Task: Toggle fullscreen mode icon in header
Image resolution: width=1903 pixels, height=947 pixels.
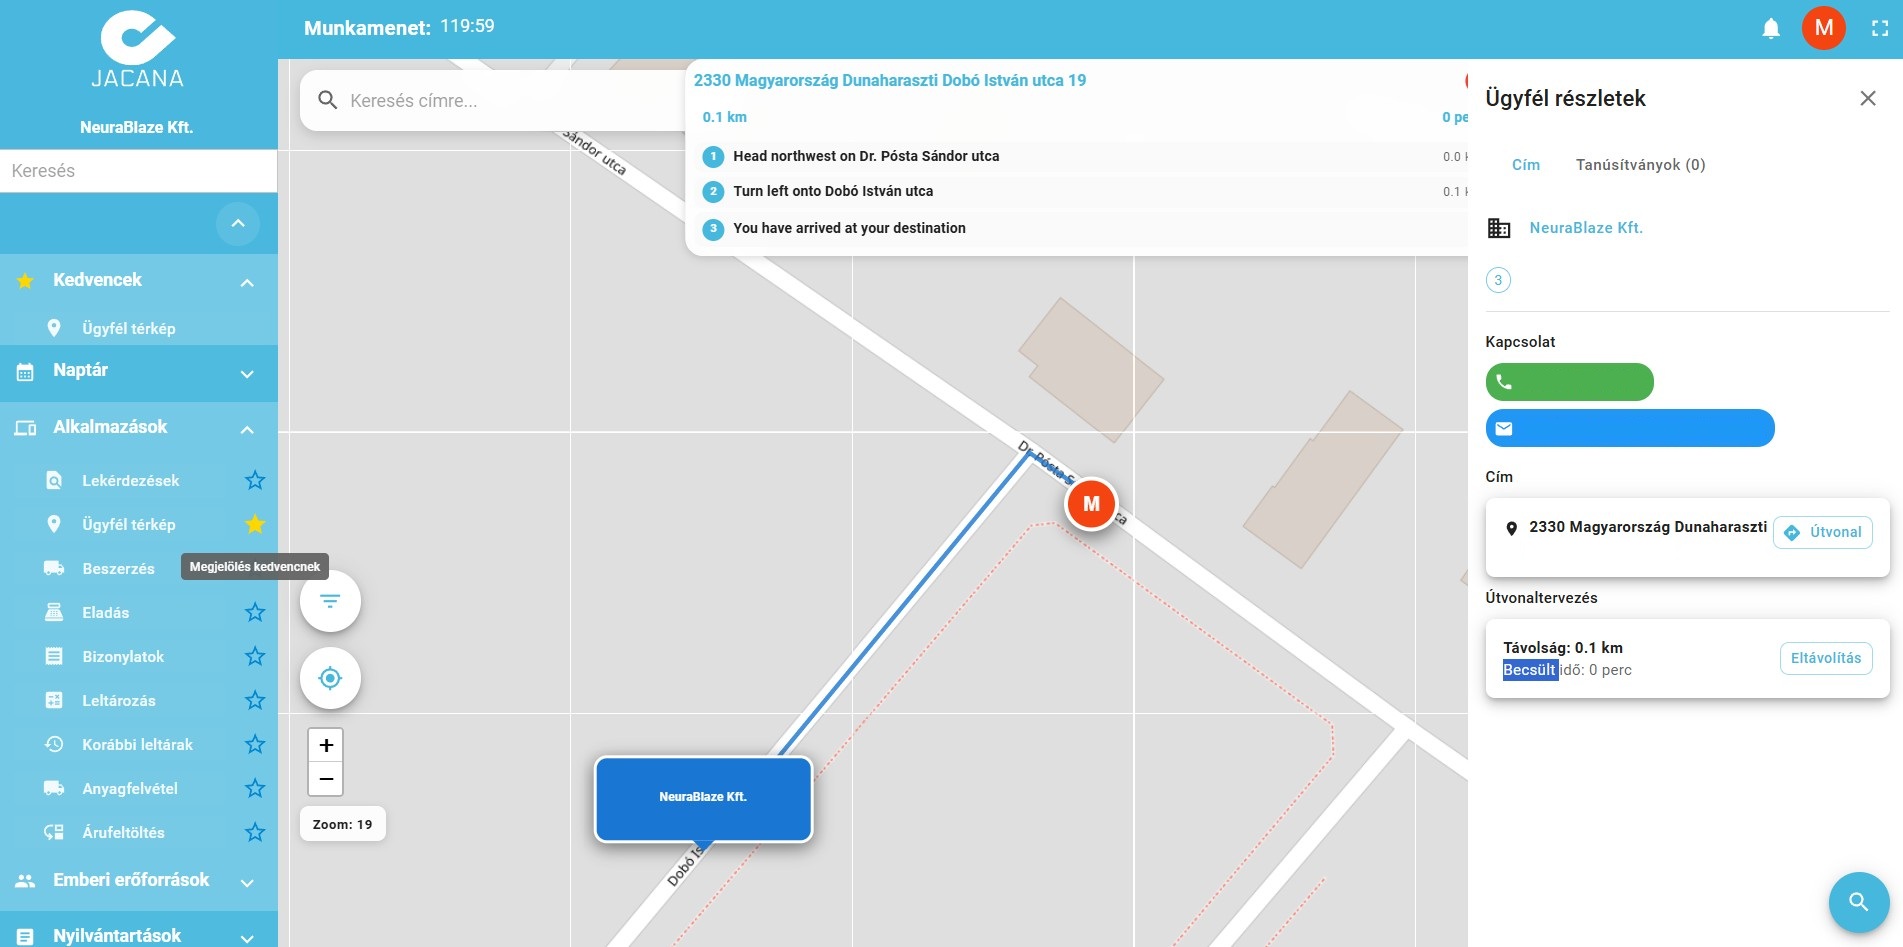Action: click(x=1880, y=28)
